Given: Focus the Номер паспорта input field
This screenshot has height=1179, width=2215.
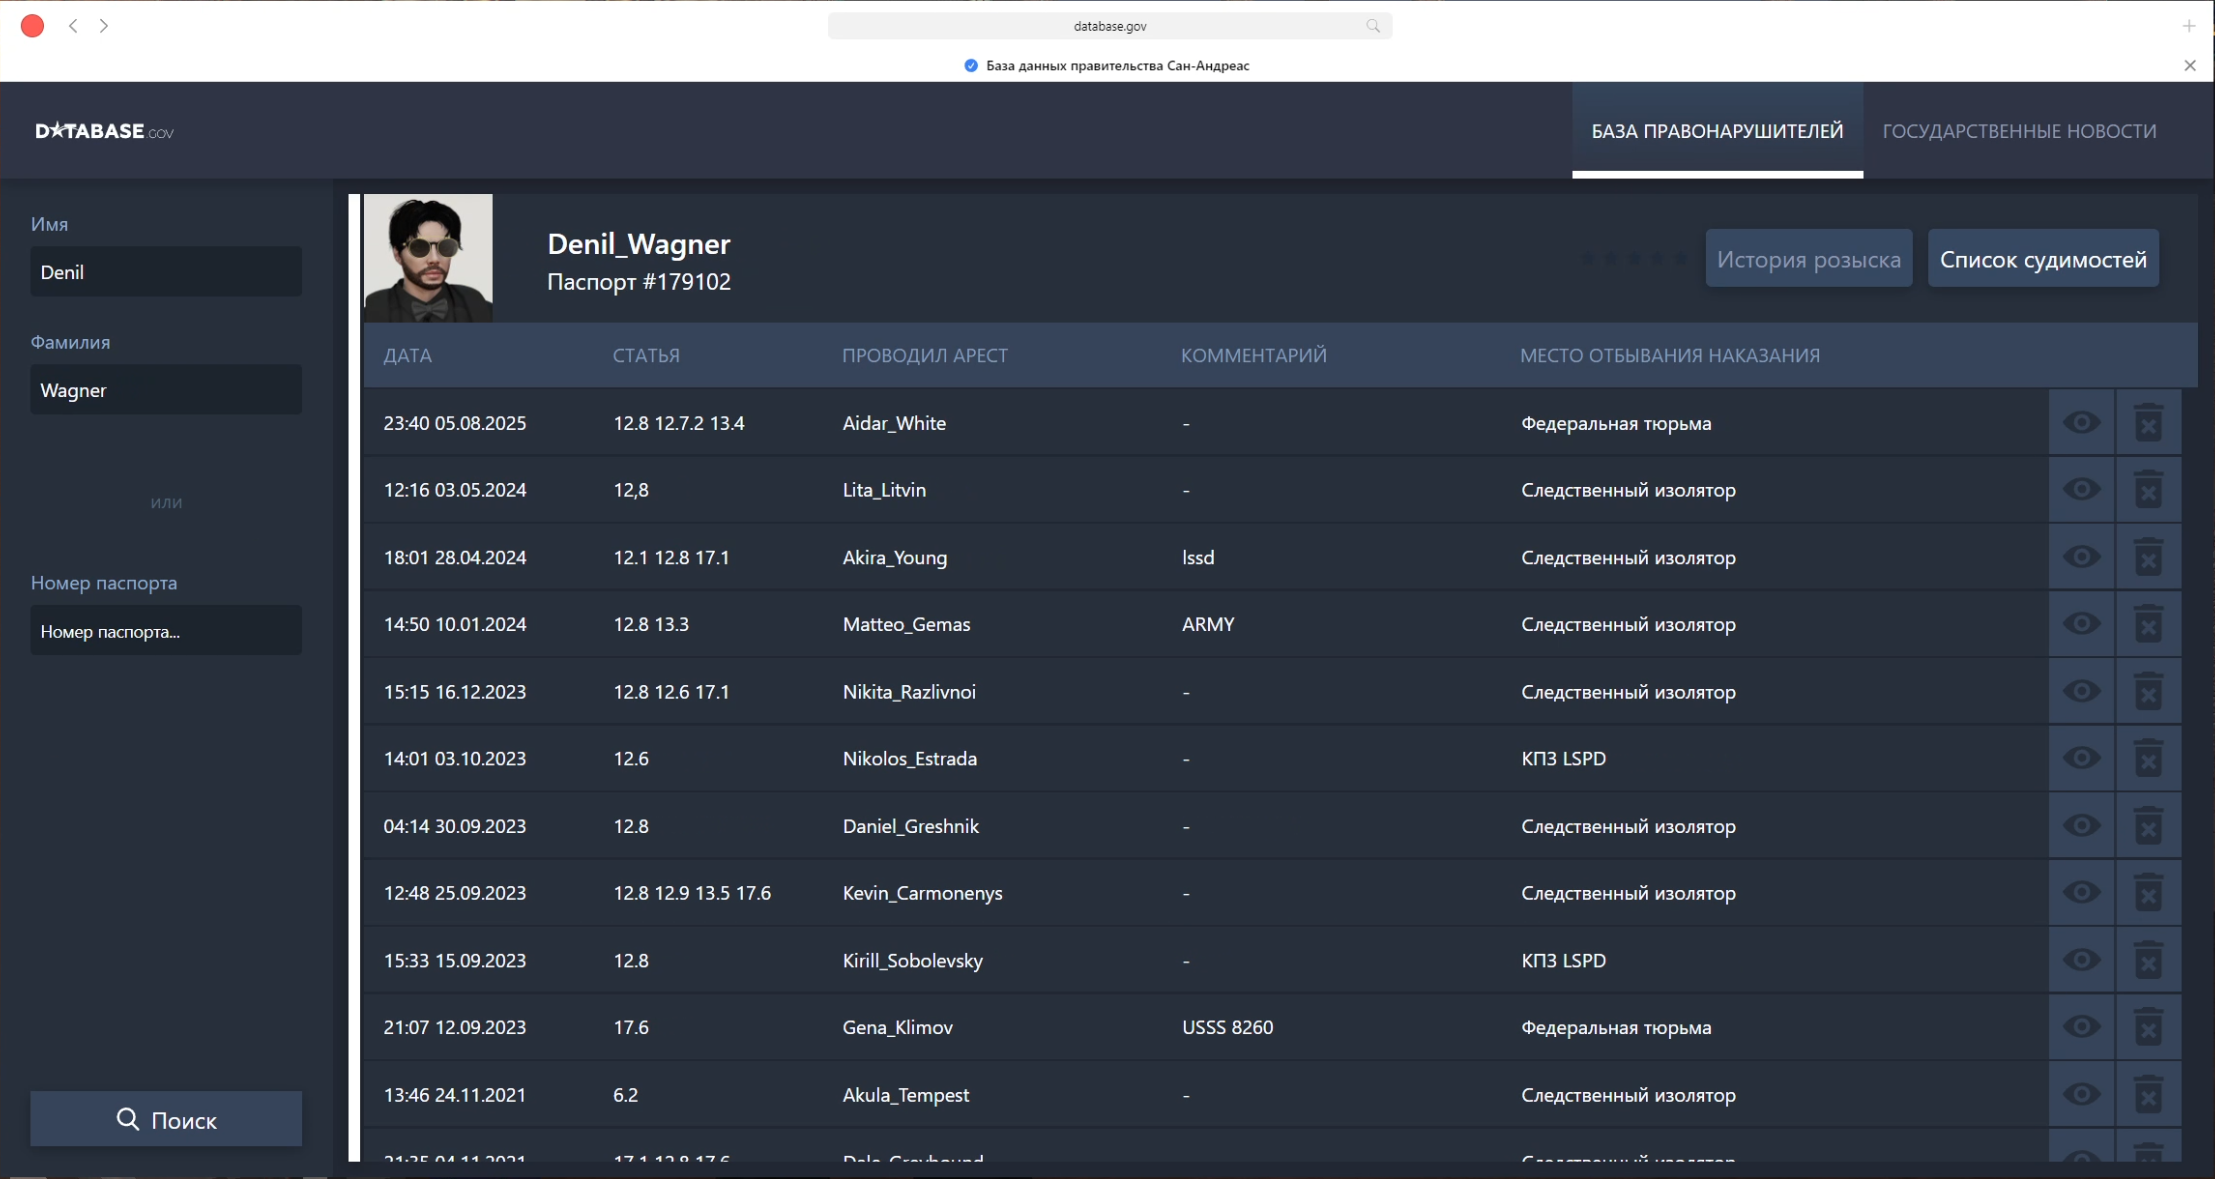Looking at the screenshot, I should point(166,631).
